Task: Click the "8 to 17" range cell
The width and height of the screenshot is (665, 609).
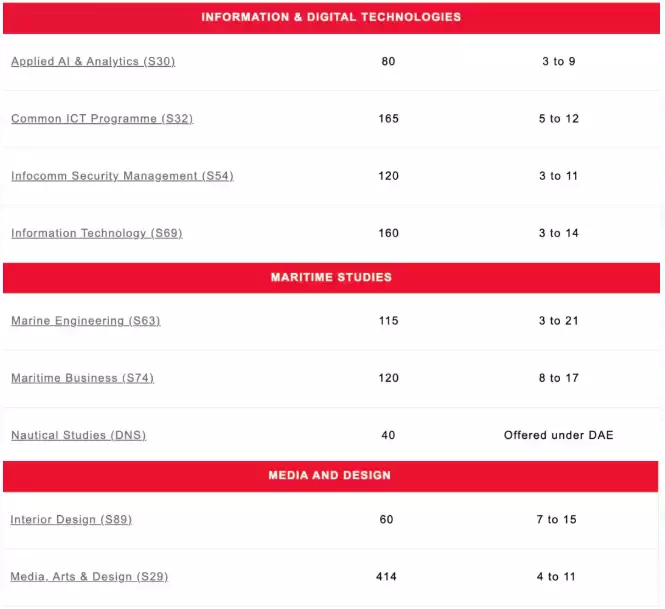Action: click(x=557, y=378)
